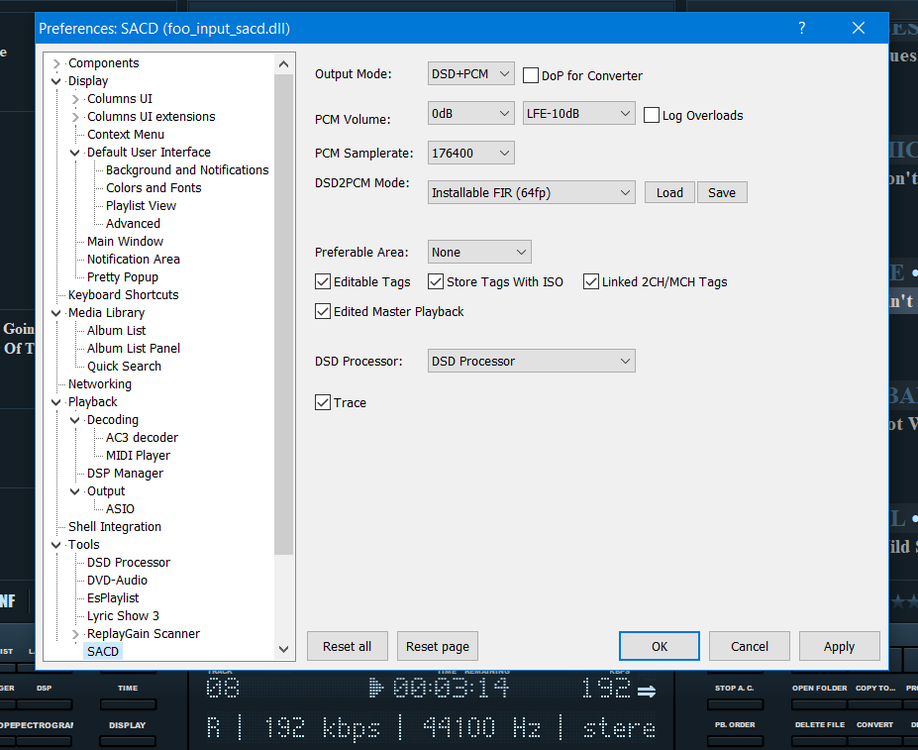
Task: Select Context Menu in tree
Action: tap(126, 134)
